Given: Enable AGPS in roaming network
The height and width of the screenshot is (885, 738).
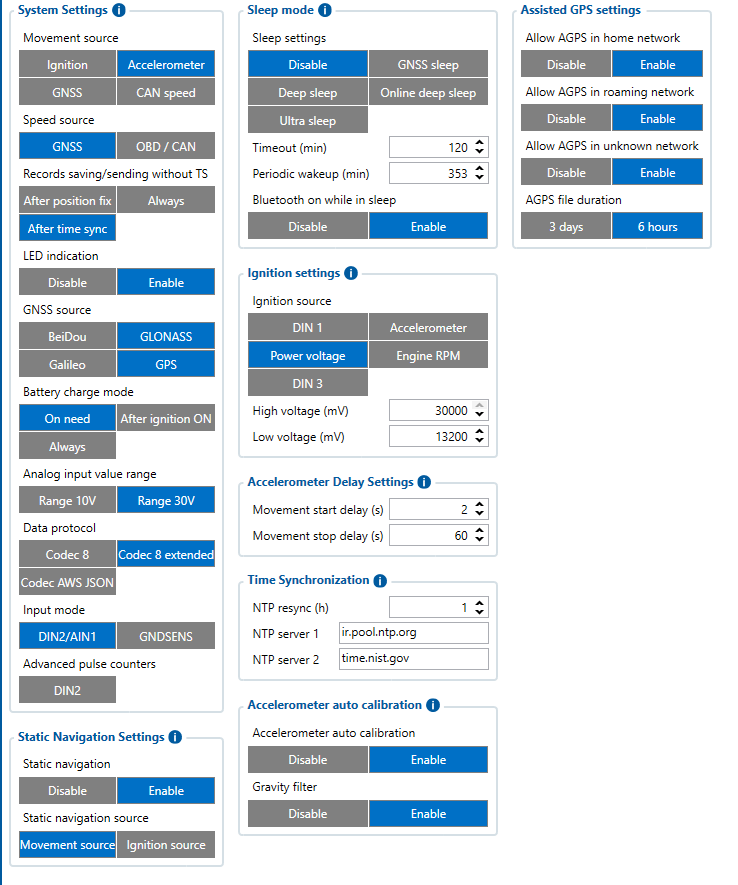Looking at the screenshot, I should pyautogui.click(x=657, y=119).
